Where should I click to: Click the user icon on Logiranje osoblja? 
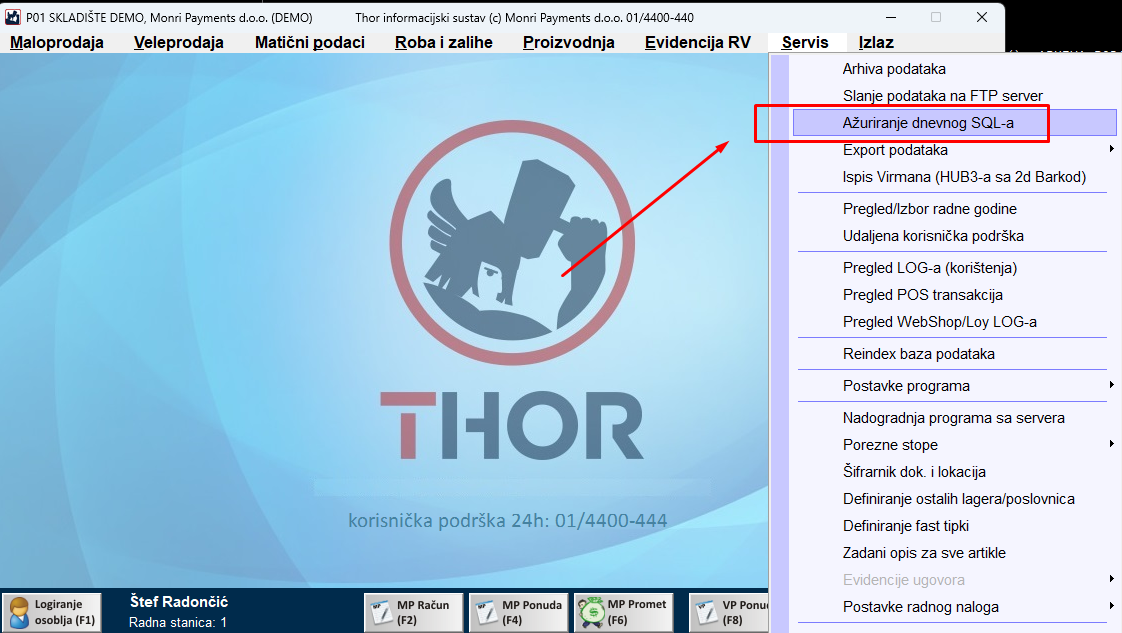[19, 613]
